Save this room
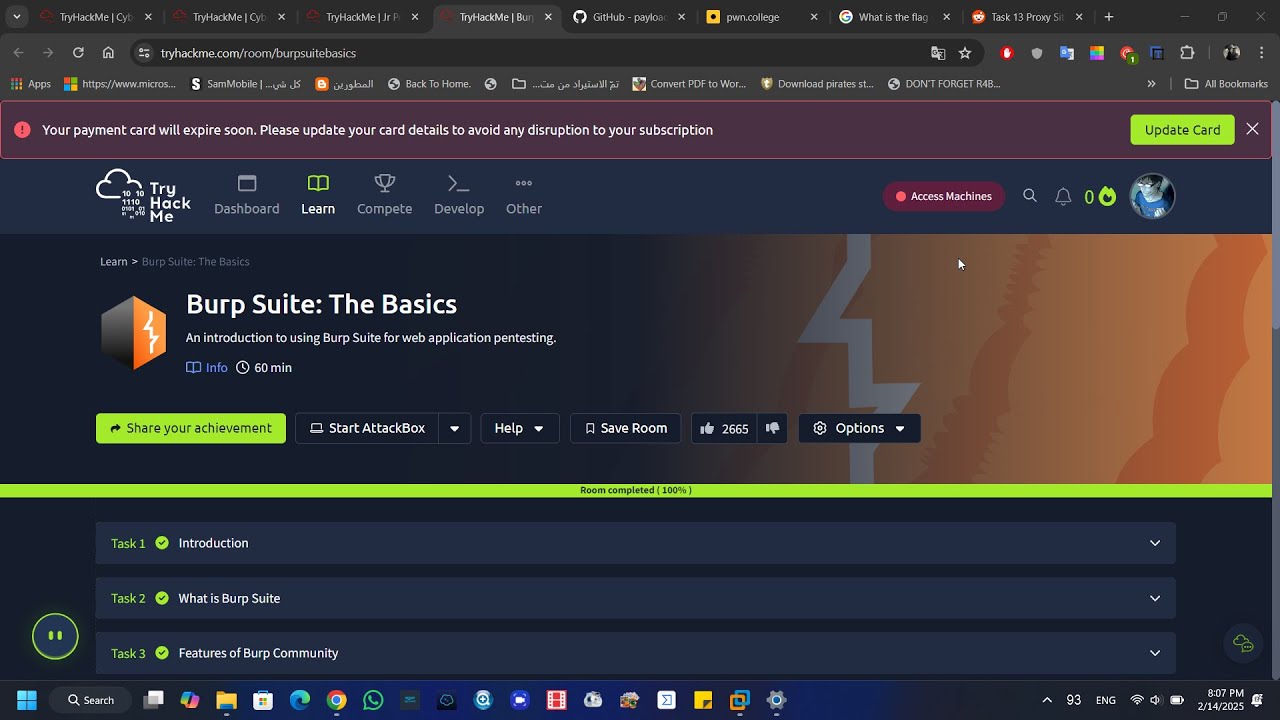 click(x=626, y=428)
